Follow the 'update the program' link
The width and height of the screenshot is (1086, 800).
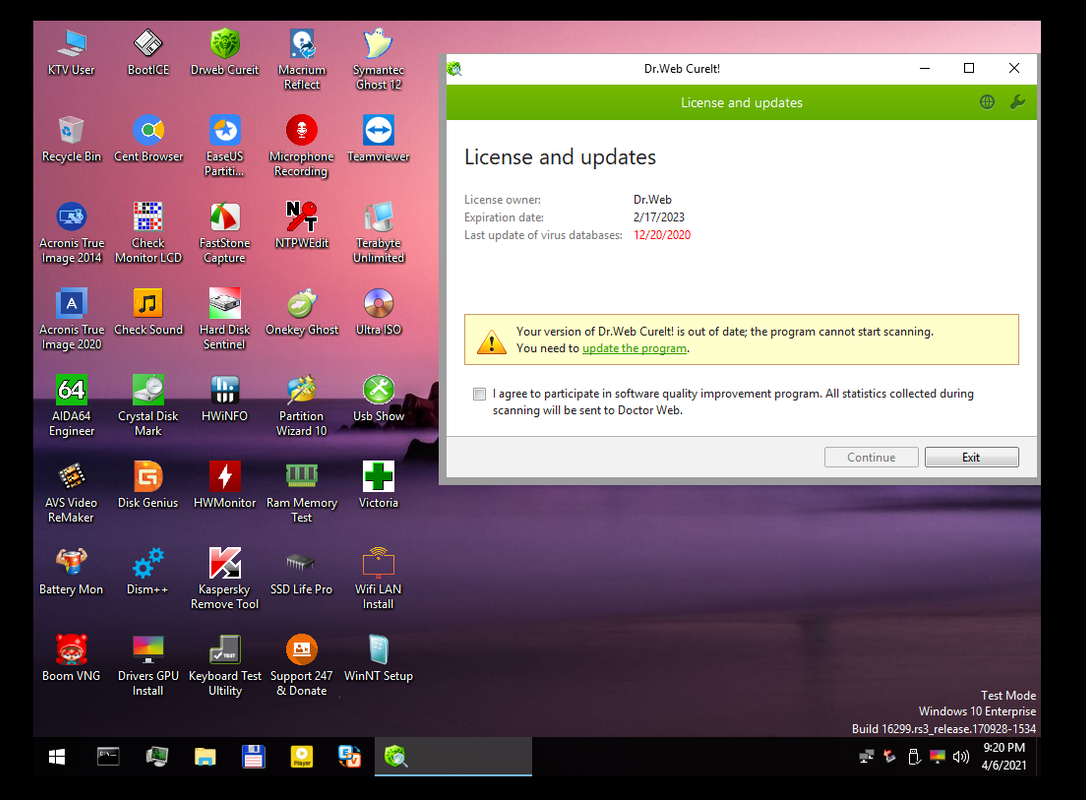pos(634,348)
